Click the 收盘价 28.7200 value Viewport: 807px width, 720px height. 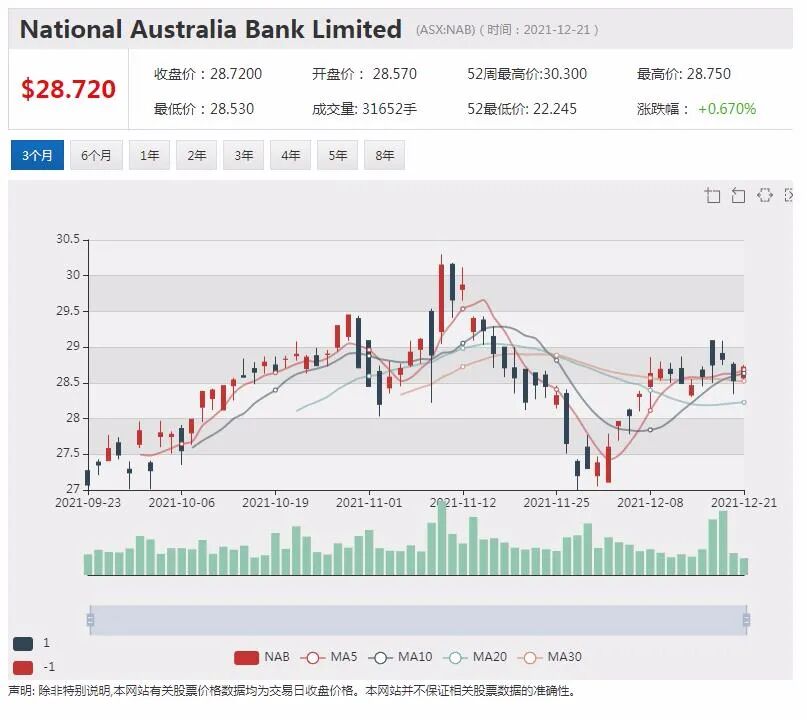208,74
